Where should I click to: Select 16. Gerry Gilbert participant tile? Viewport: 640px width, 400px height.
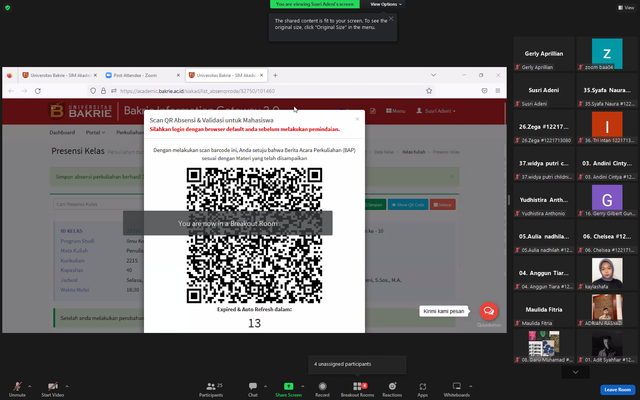(x=607, y=200)
